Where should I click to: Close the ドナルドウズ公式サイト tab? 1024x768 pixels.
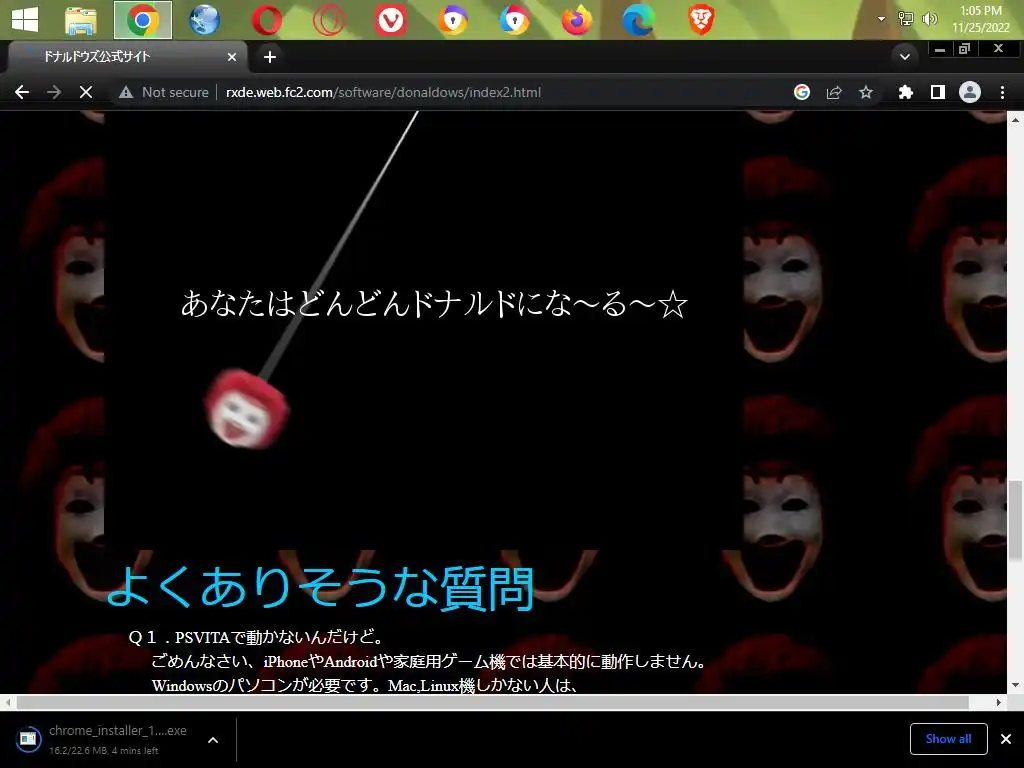232,57
